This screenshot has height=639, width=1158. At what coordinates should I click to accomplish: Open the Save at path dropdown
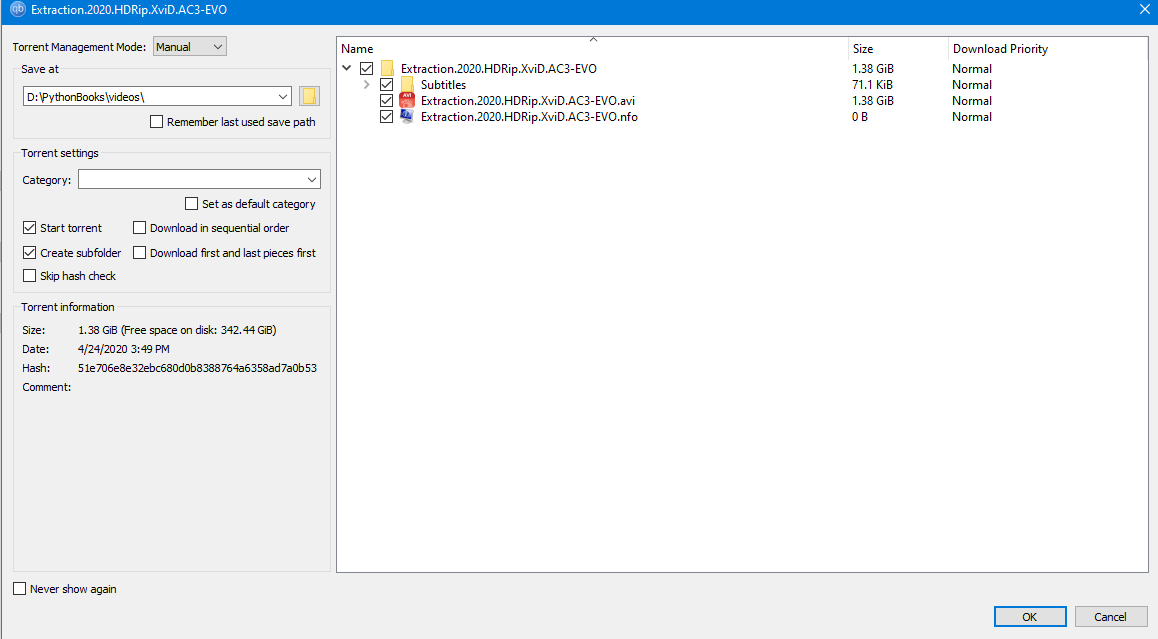point(282,95)
